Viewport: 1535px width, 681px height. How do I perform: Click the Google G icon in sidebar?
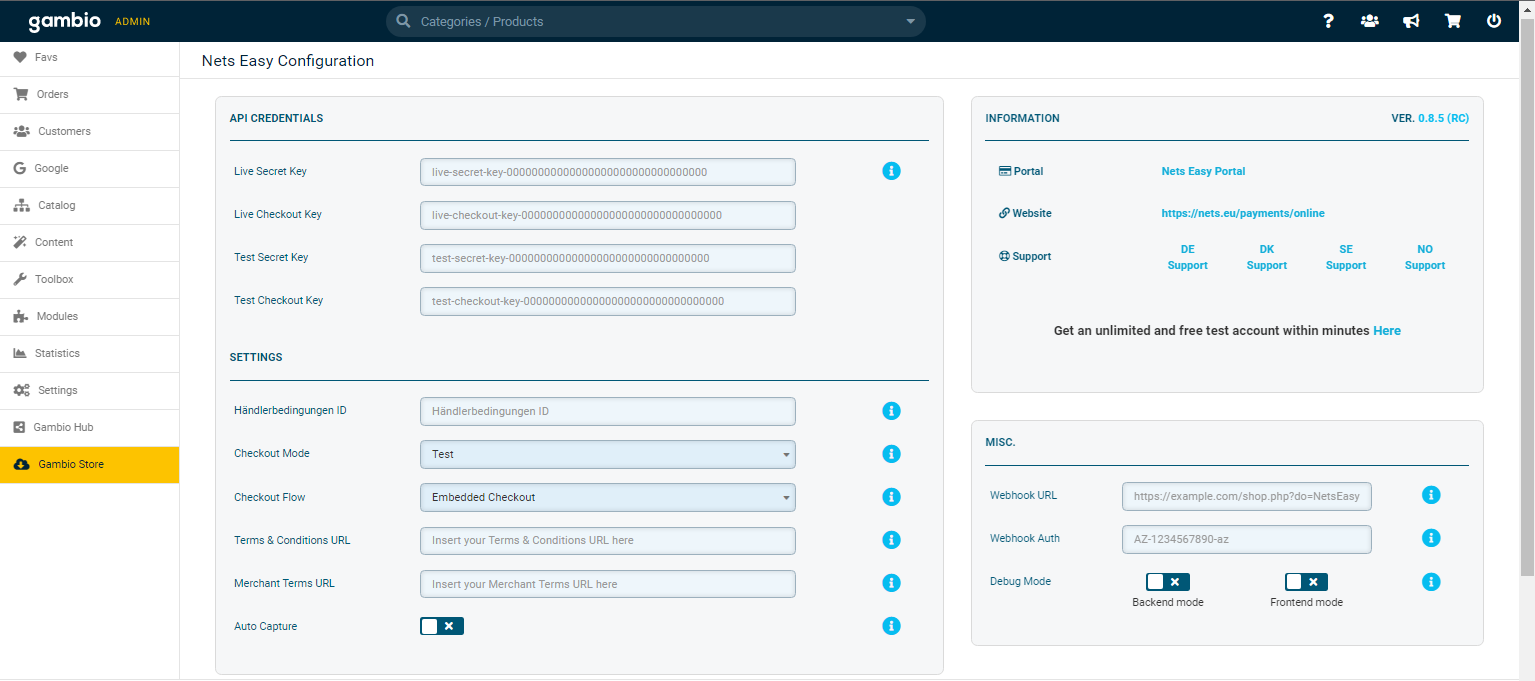coord(20,168)
